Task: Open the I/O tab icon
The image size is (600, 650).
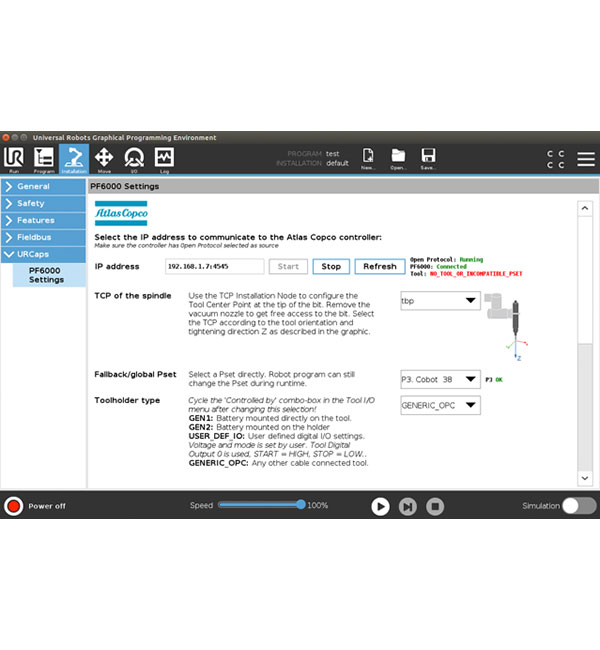Action: click(x=134, y=159)
